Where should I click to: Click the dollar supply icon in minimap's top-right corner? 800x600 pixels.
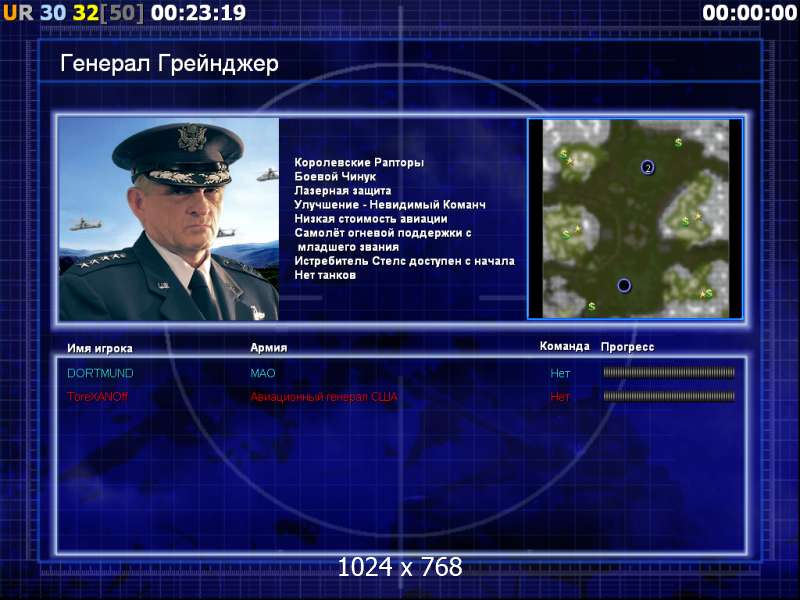(678, 142)
